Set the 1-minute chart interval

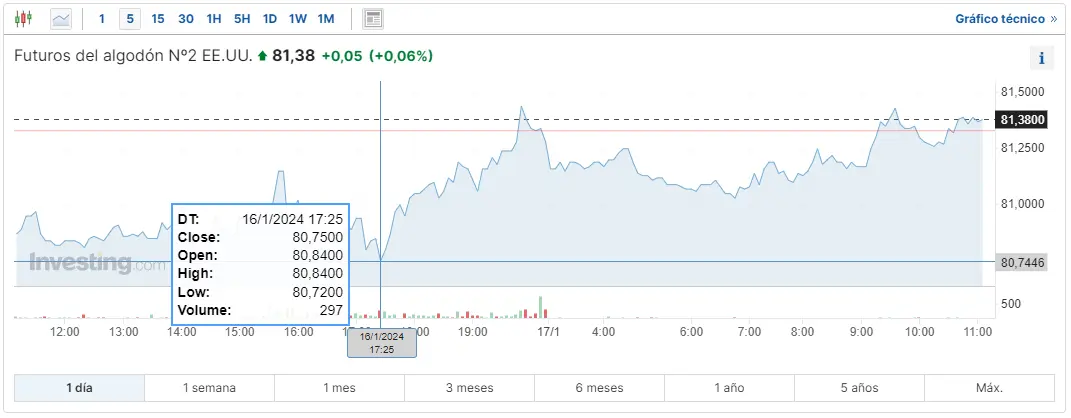coord(102,19)
